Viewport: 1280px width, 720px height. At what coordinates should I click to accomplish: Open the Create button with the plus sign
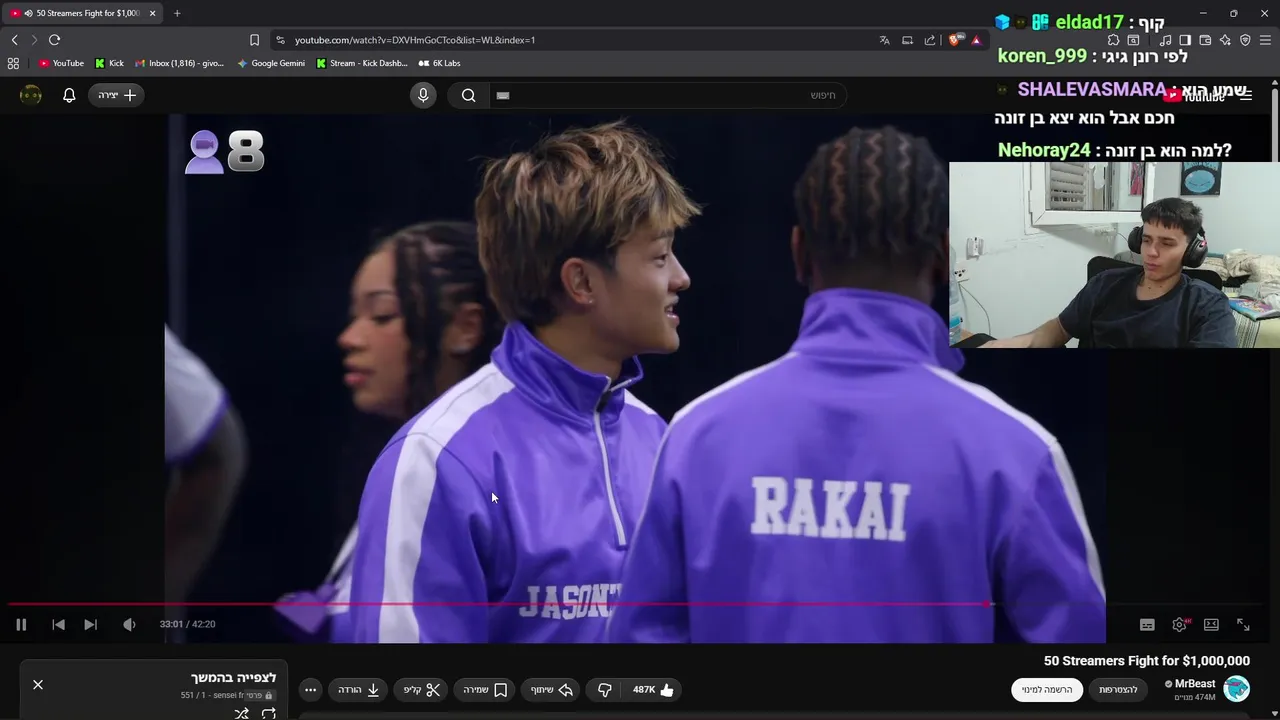point(117,95)
